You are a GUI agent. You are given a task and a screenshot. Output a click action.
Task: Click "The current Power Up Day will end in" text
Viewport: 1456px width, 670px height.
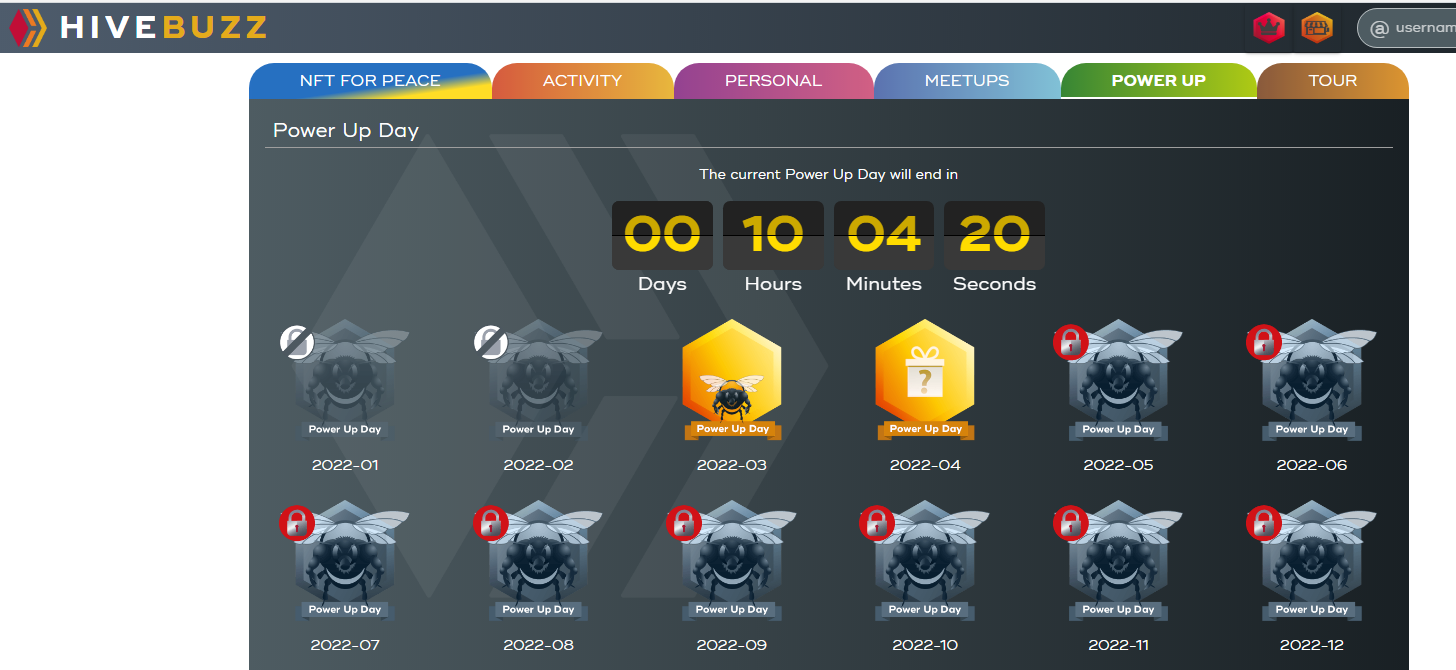(x=828, y=174)
